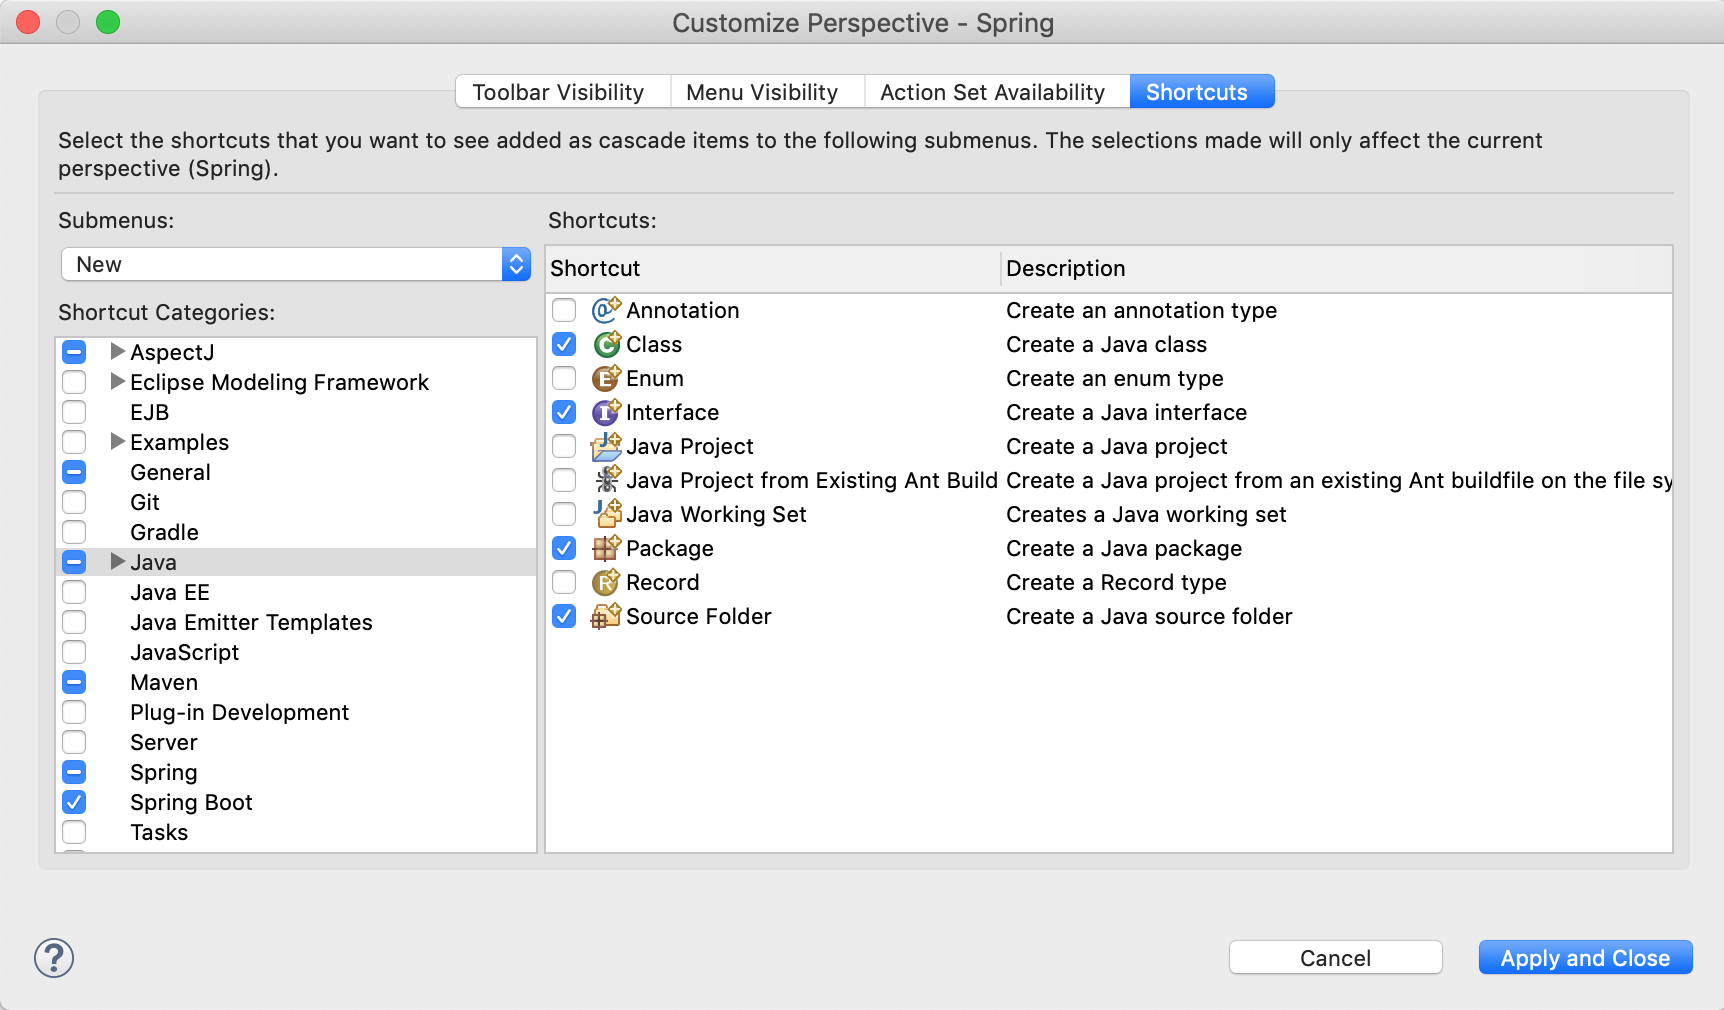Click the Annotation shortcut icon
1724x1010 pixels.
[606, 310]
